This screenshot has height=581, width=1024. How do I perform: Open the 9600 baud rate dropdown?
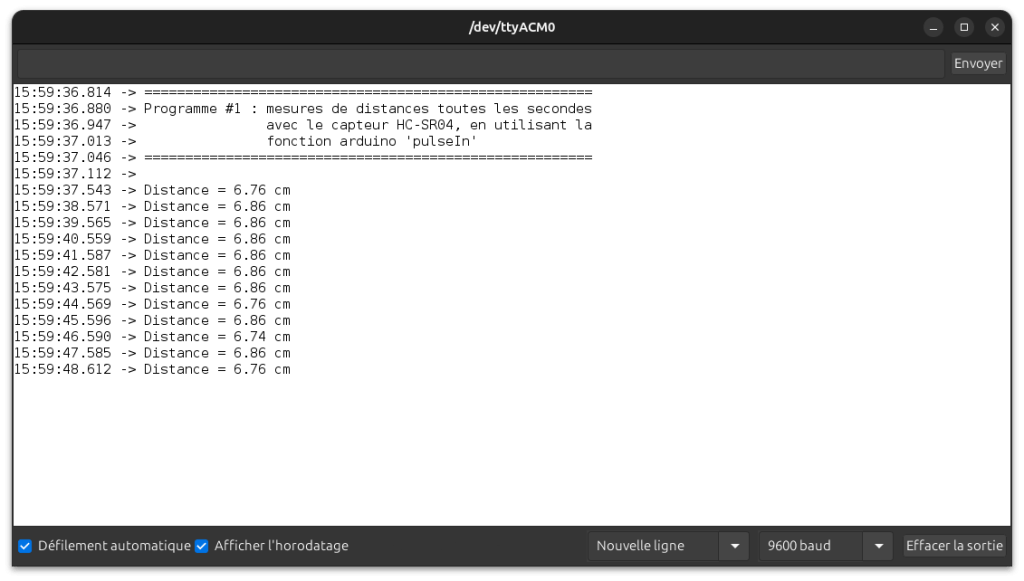[x=825, y=546]
